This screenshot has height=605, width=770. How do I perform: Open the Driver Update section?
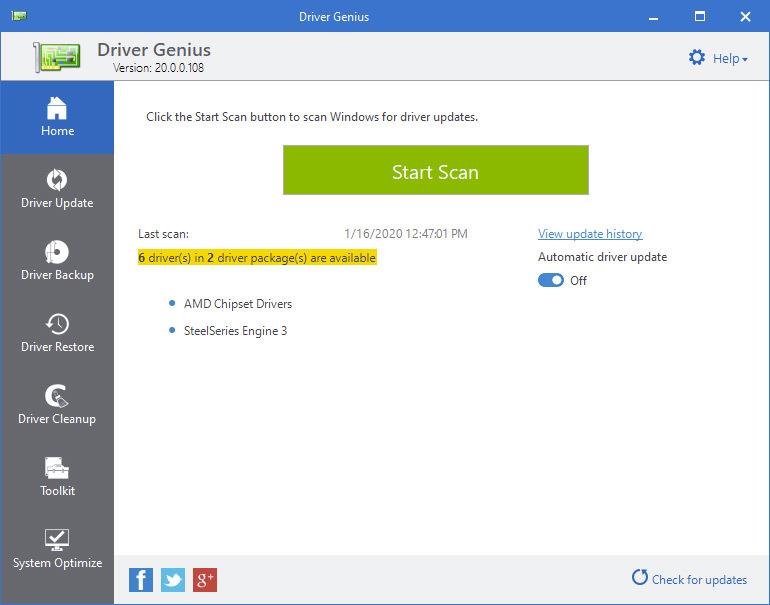pyautogui.click(x=57, y=189)
